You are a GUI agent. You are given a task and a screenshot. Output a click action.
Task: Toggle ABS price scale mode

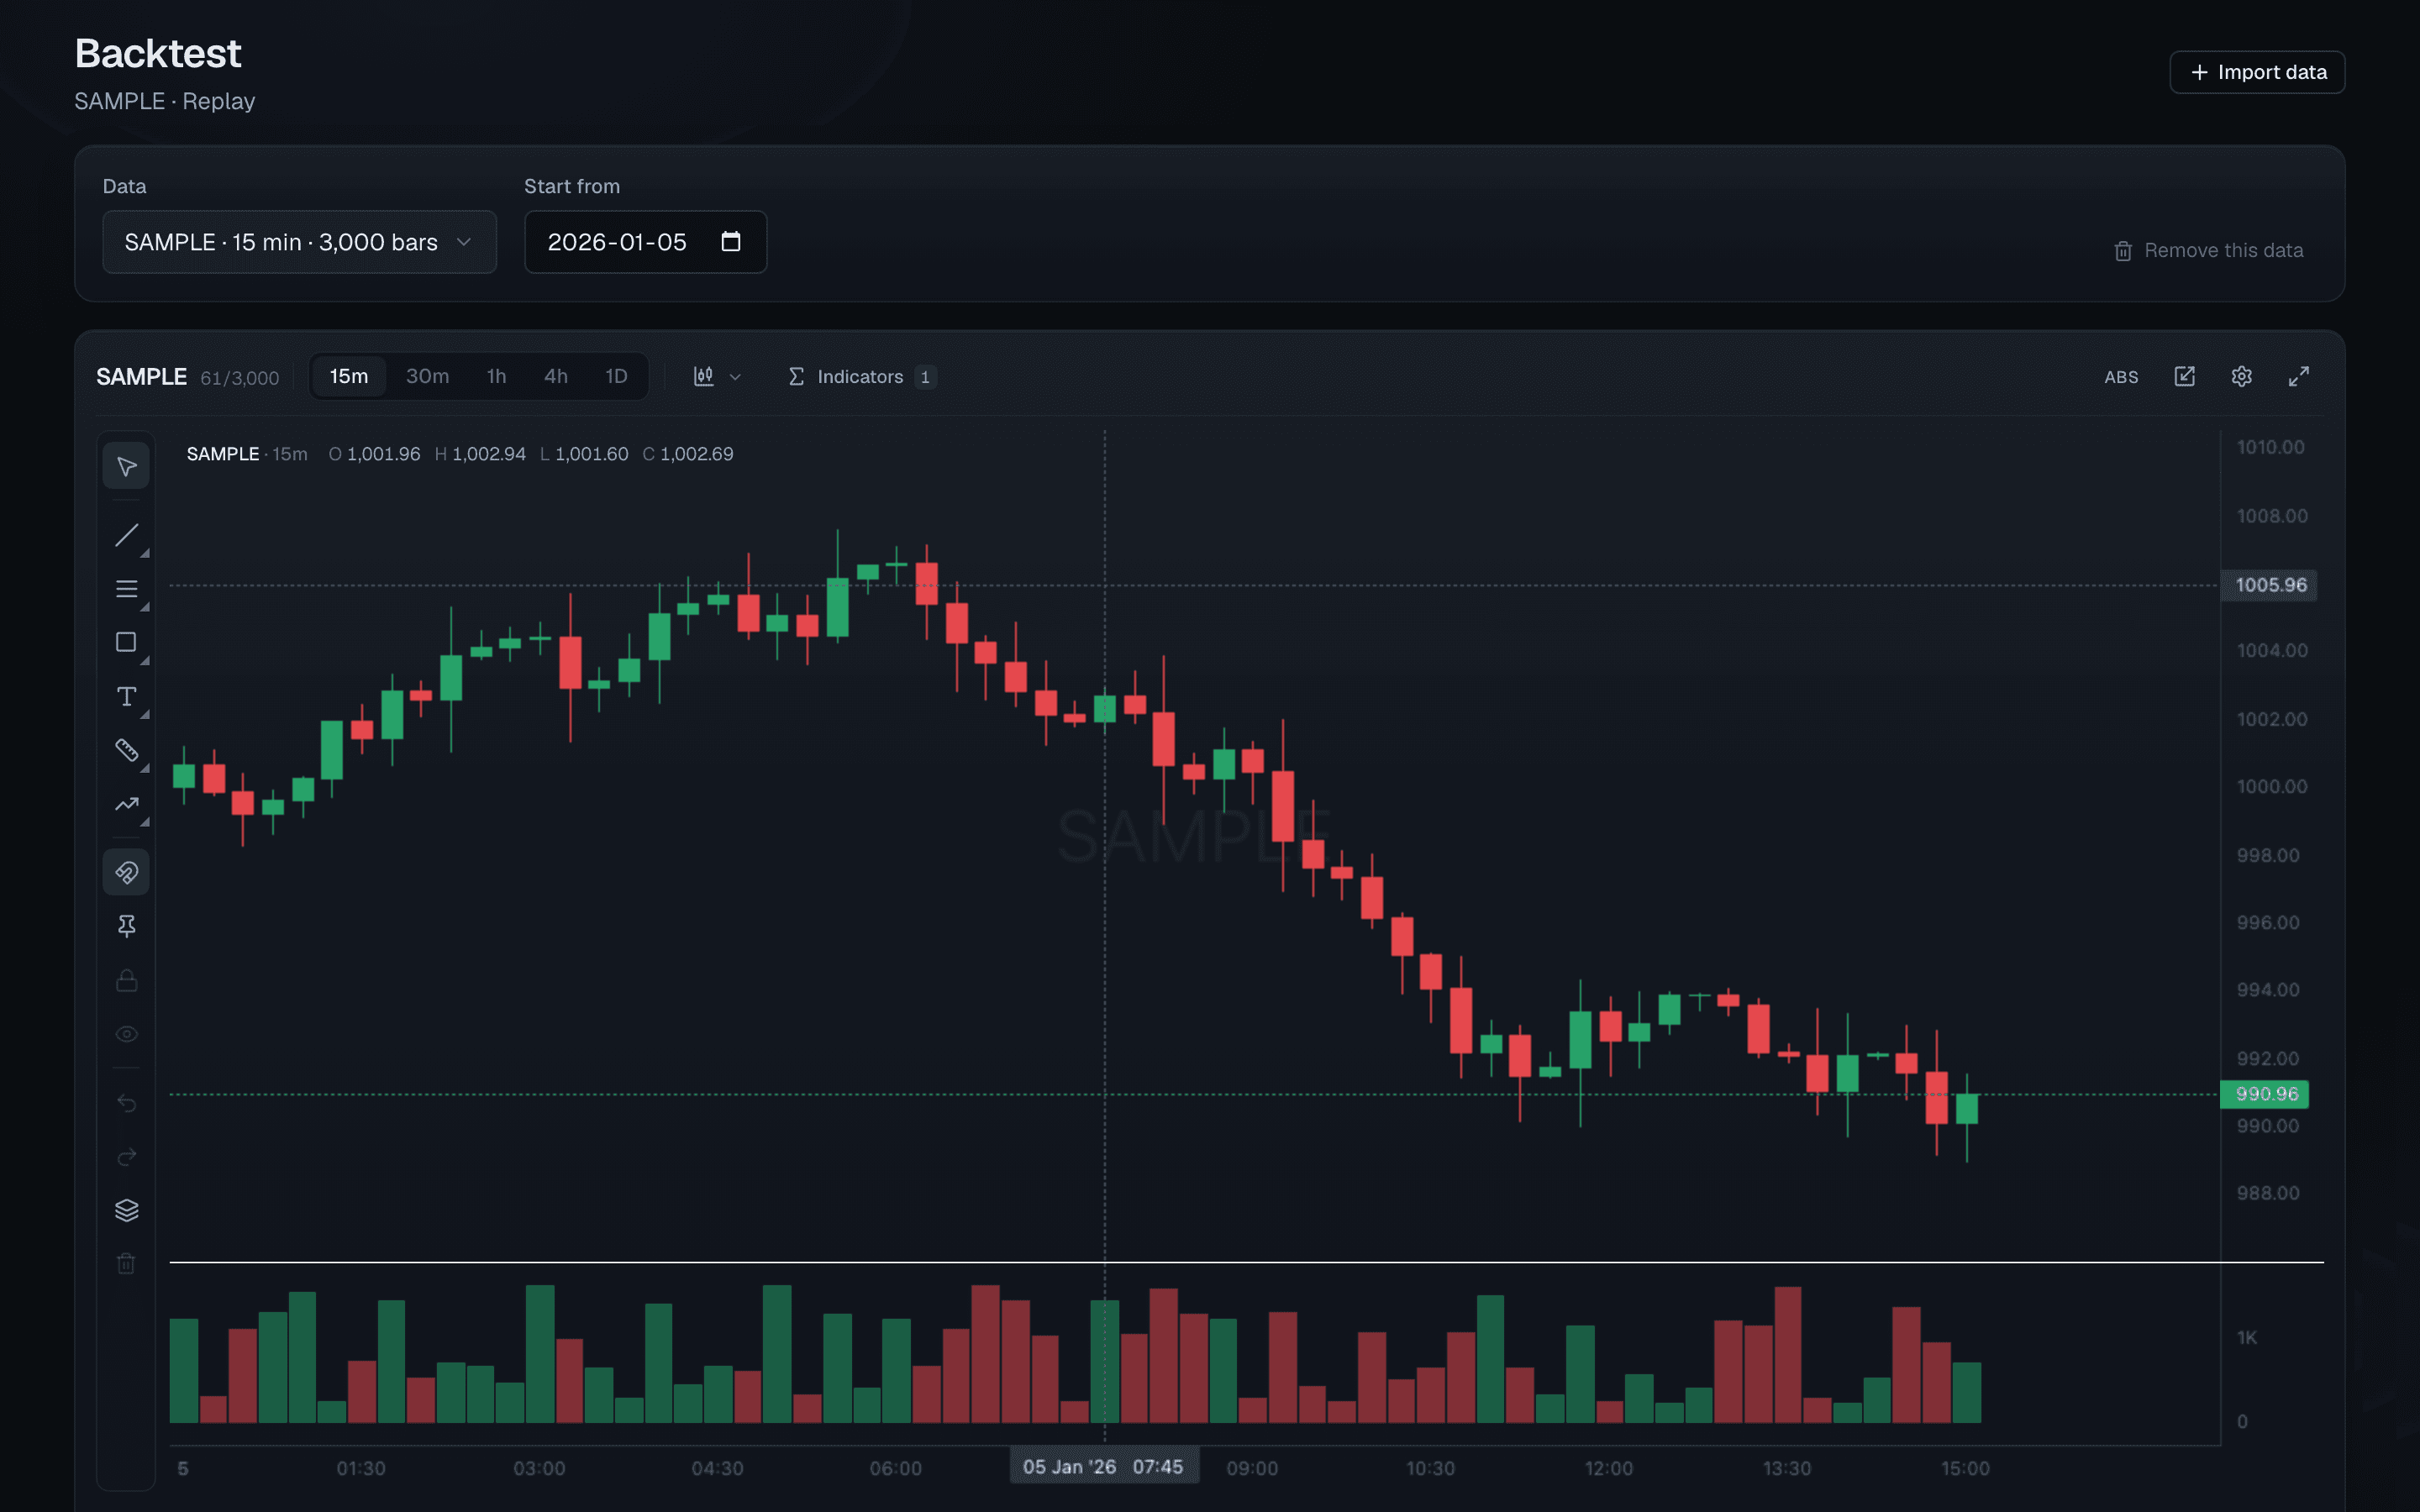pos(2121,377)
